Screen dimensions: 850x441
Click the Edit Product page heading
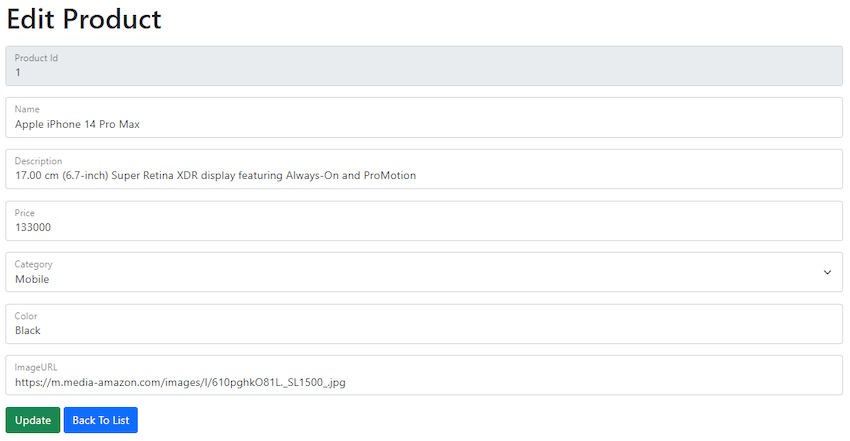pyautogui.click(x=84, y=18)
